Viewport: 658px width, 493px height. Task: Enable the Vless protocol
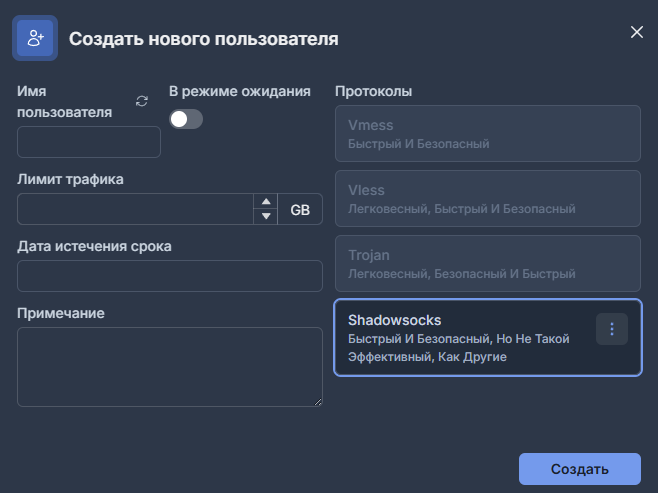[487, 199]
